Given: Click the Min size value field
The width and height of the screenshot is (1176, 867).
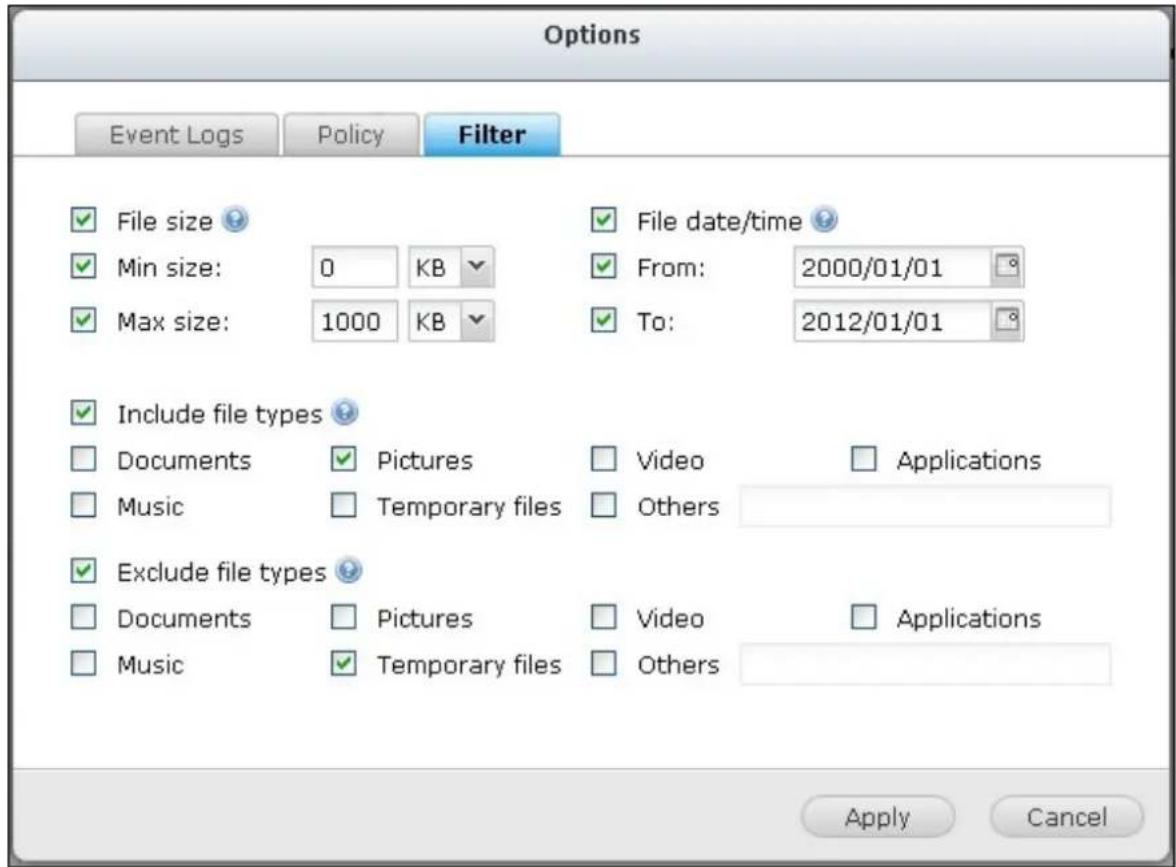Looking at the screenshot, I should pyautogui.click(x=355, y=267).
